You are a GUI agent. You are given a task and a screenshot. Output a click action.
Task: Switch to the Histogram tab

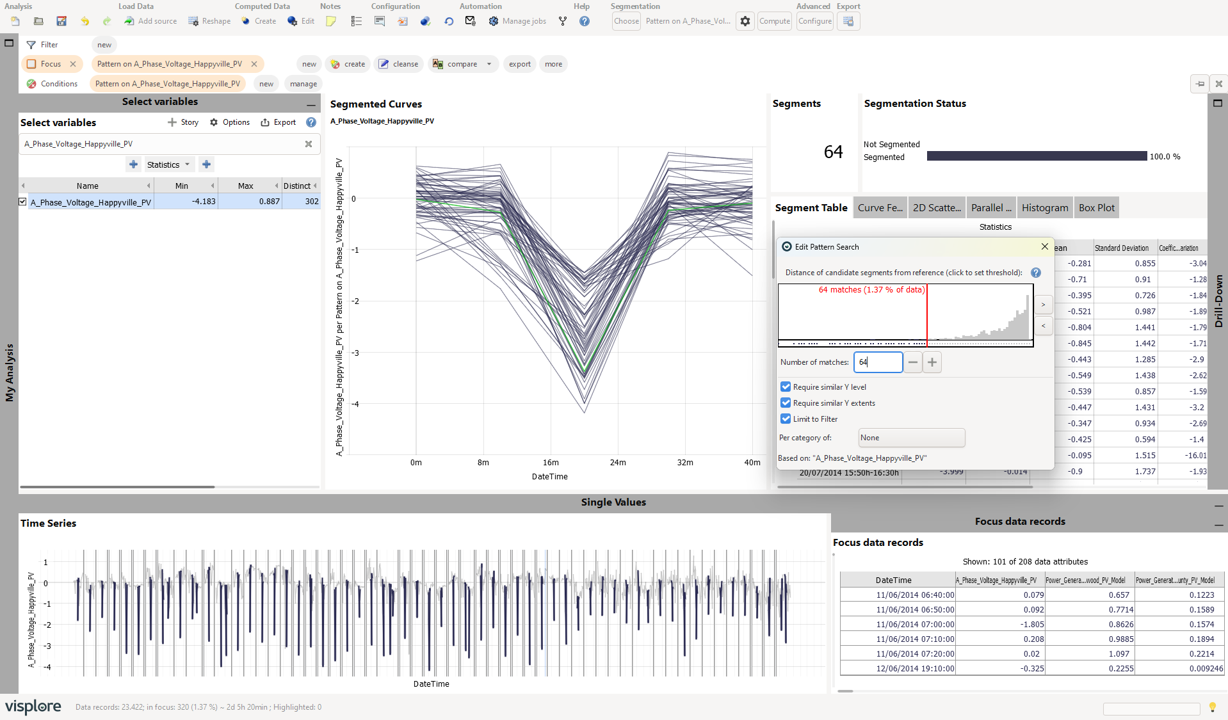(1045, 208)
